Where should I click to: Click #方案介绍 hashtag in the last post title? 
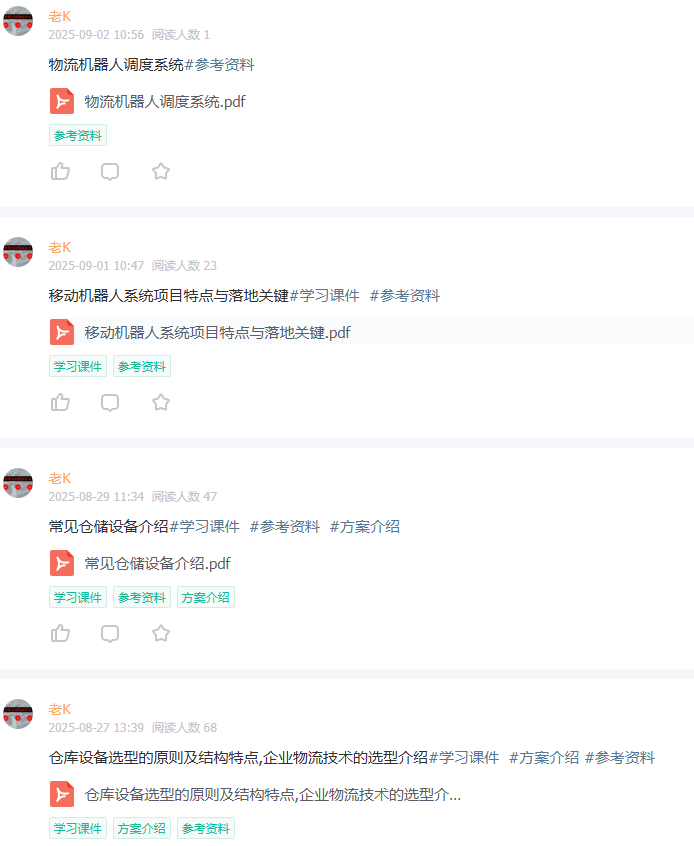pyautogui.click(x=544, y=758)
